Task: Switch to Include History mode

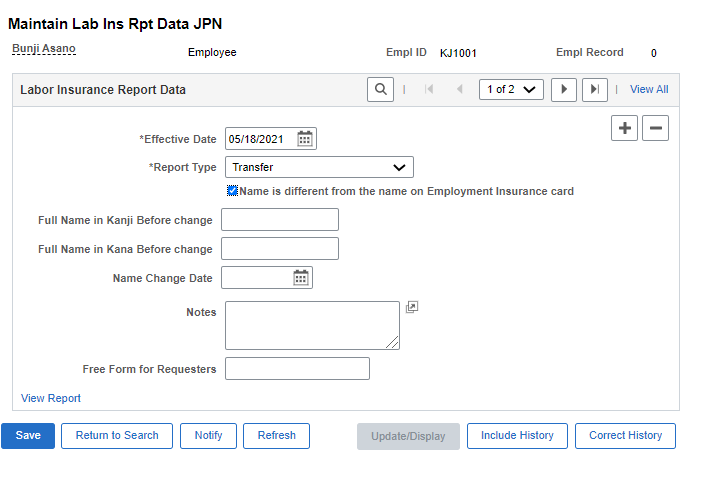Action: (x=517, y=436)
